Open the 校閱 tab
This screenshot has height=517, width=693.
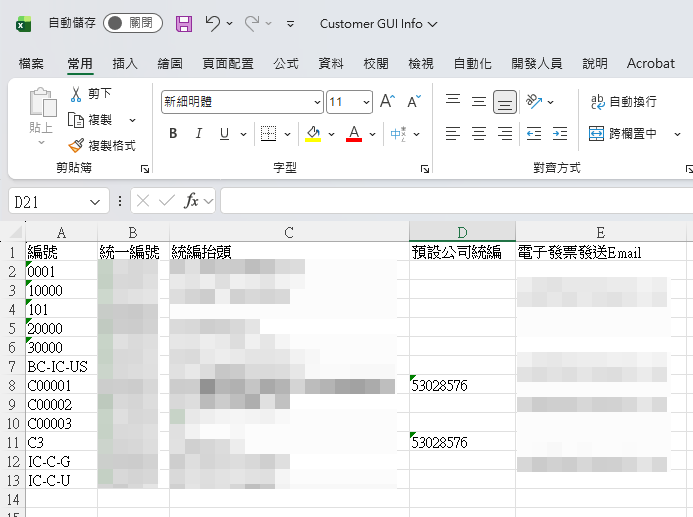tap(376, 64)
